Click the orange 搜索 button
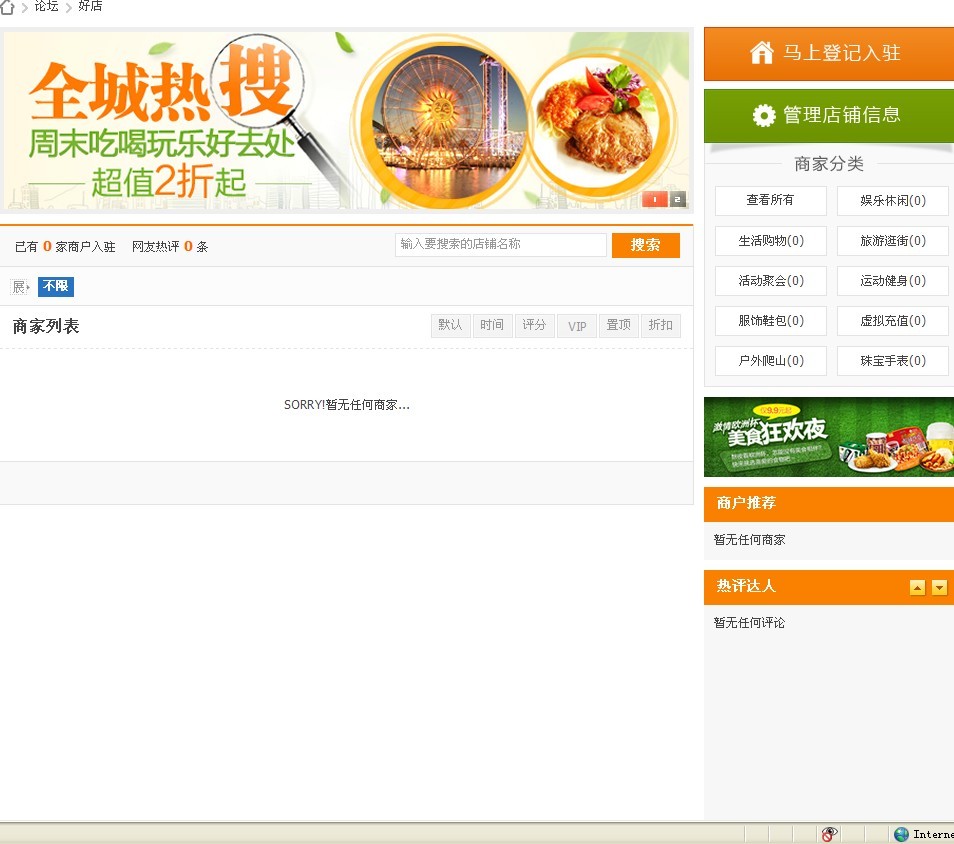This screenshot has width=954, height=844. point(646,245)
